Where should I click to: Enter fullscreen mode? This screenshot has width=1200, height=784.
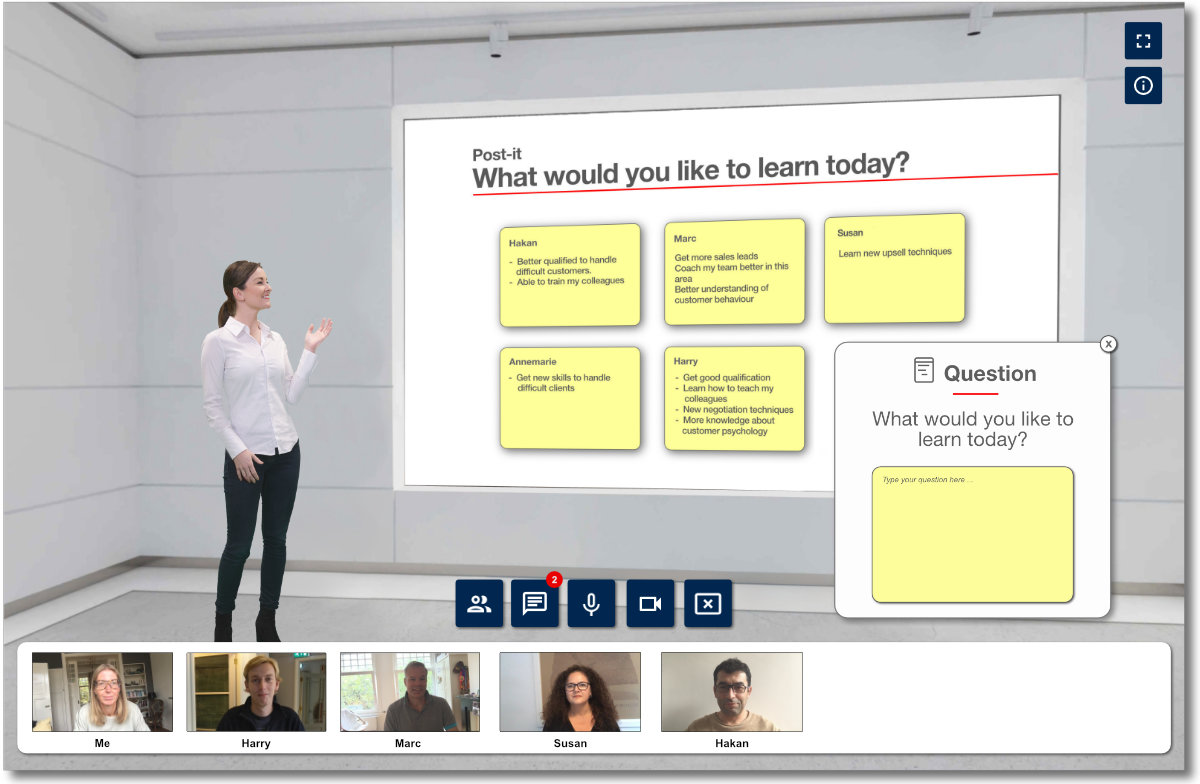tap(1143, 41)
